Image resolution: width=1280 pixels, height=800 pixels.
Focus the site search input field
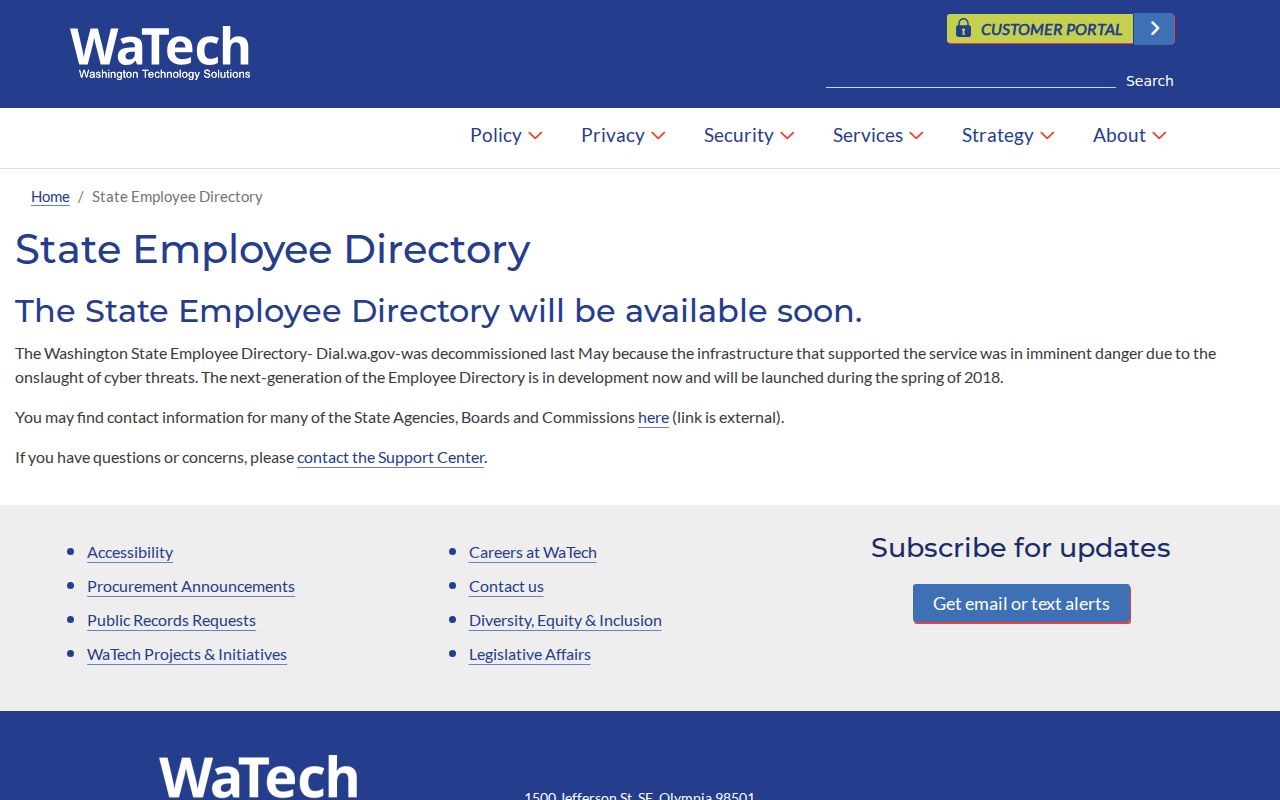point(970,80)
